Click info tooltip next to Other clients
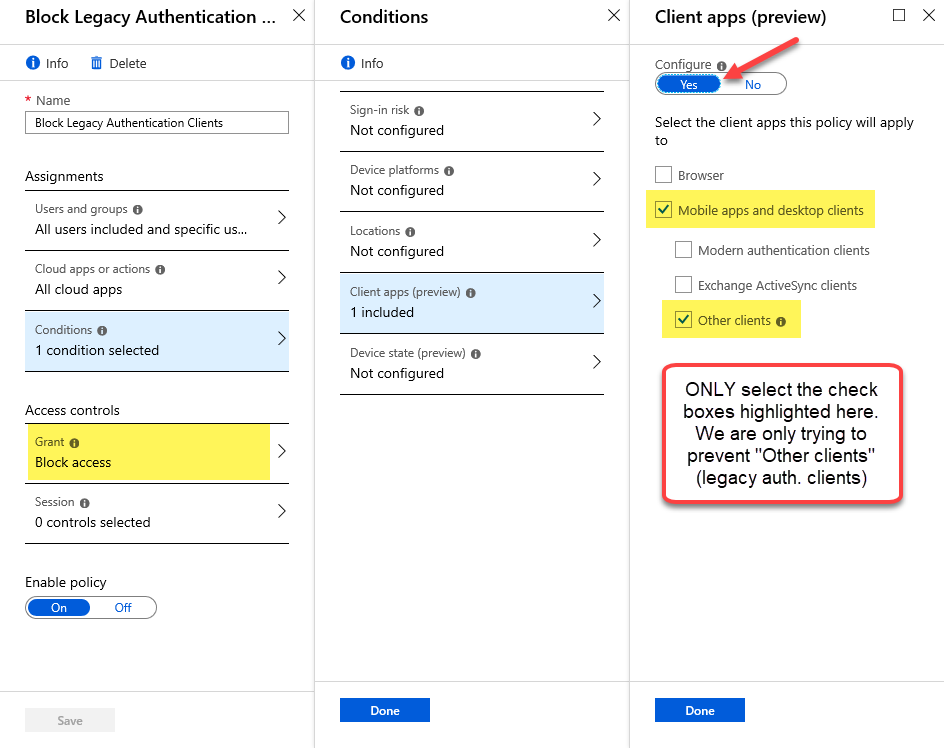The width and height of the screenshot is (944, 748). click(781, 322)
